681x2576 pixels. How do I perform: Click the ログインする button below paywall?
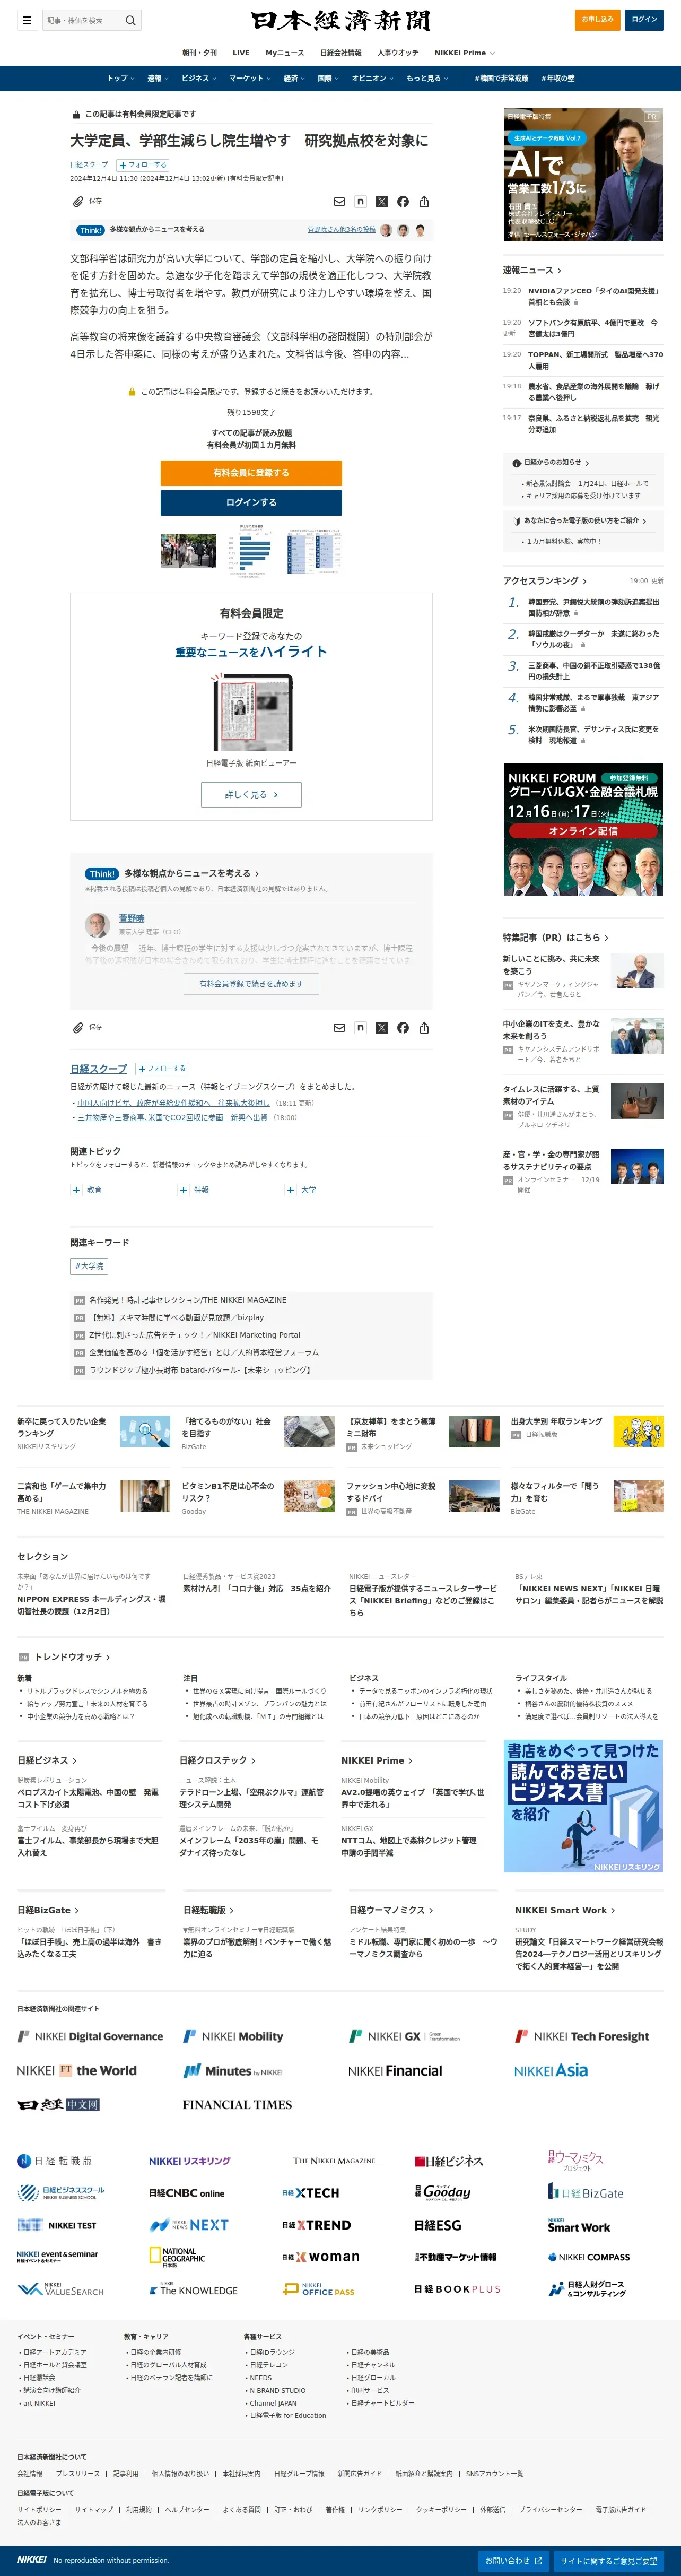pos(251,503)
